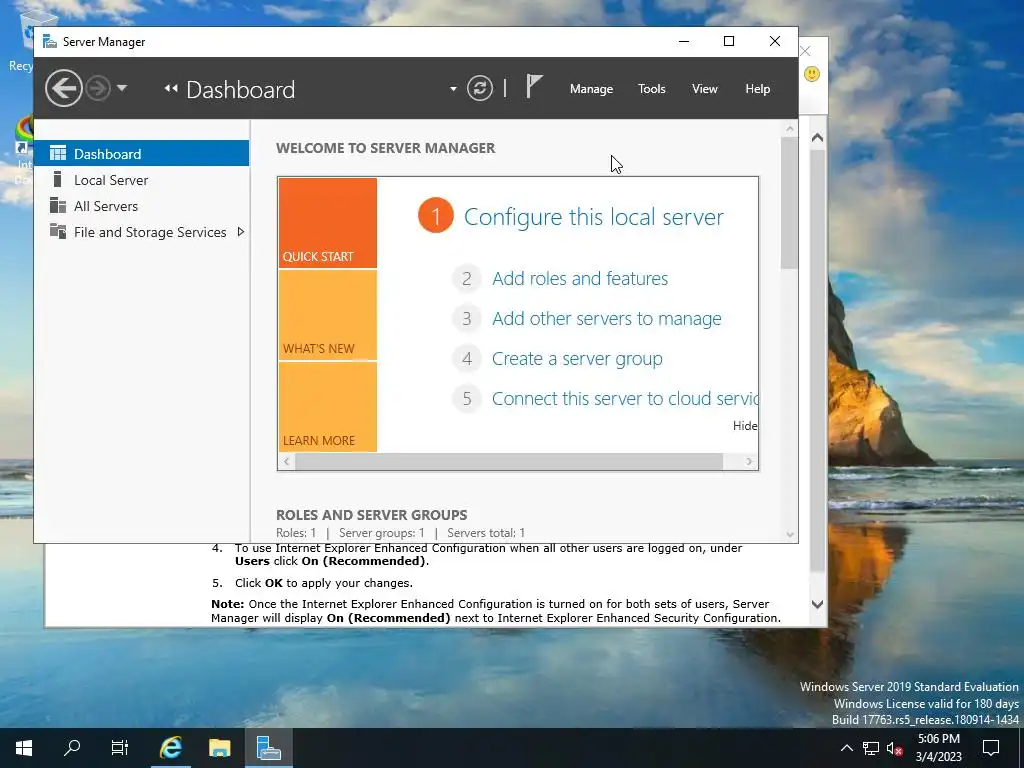This screenshot has width=1024, height=768.
Task: Click the back navigation arrow in Server Manager
Action: pos(63,88)
